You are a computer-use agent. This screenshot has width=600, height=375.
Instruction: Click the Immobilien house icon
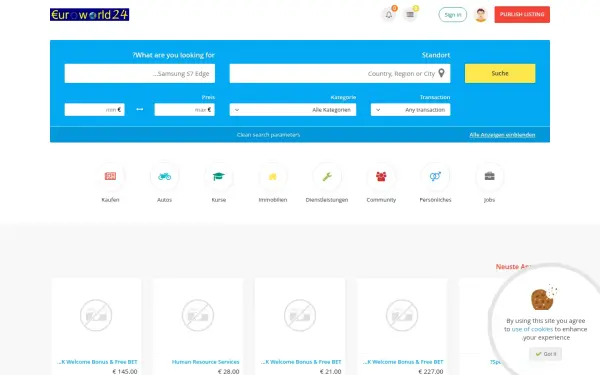(272, 176)
